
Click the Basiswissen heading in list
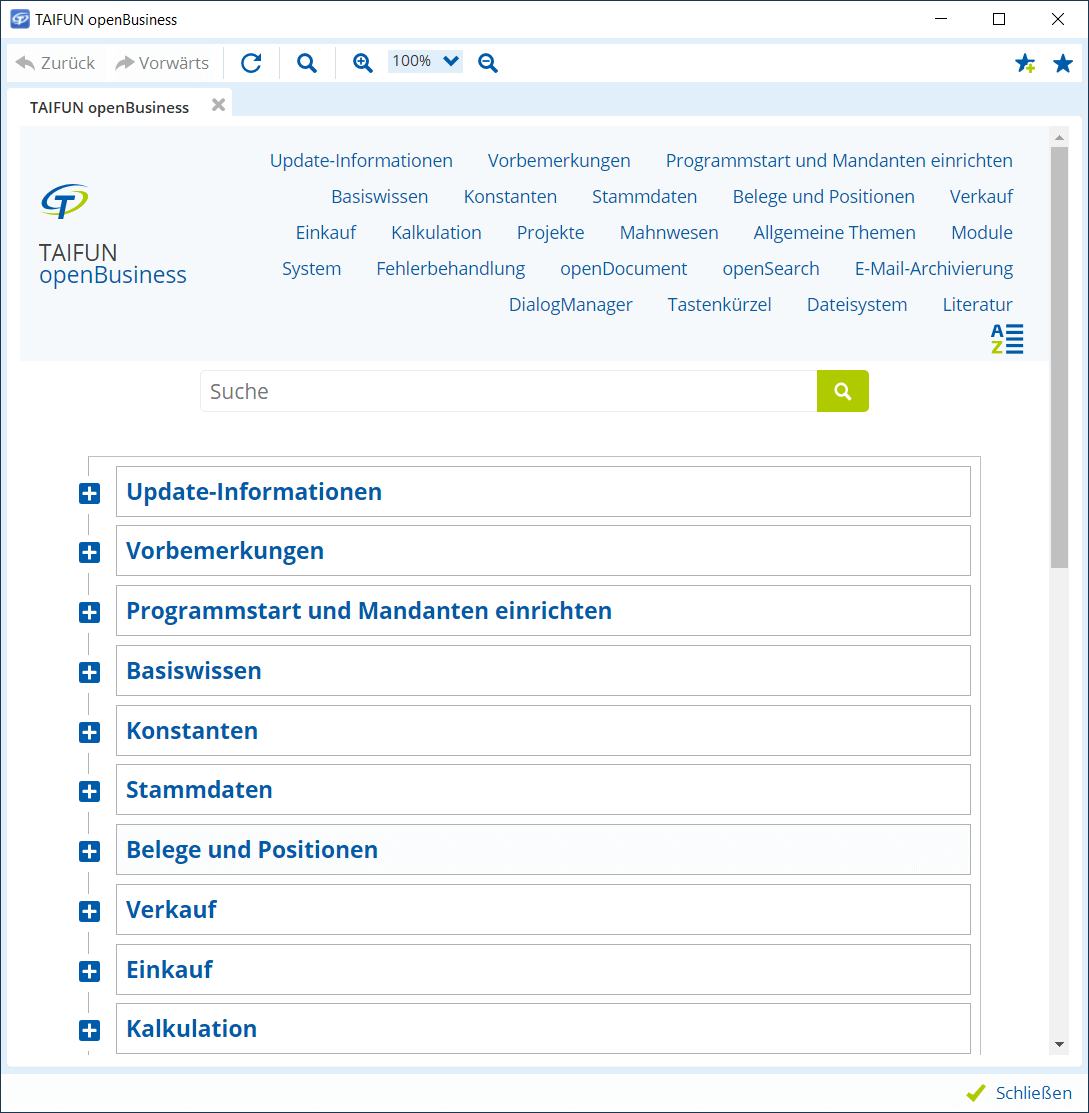[193, 671]
